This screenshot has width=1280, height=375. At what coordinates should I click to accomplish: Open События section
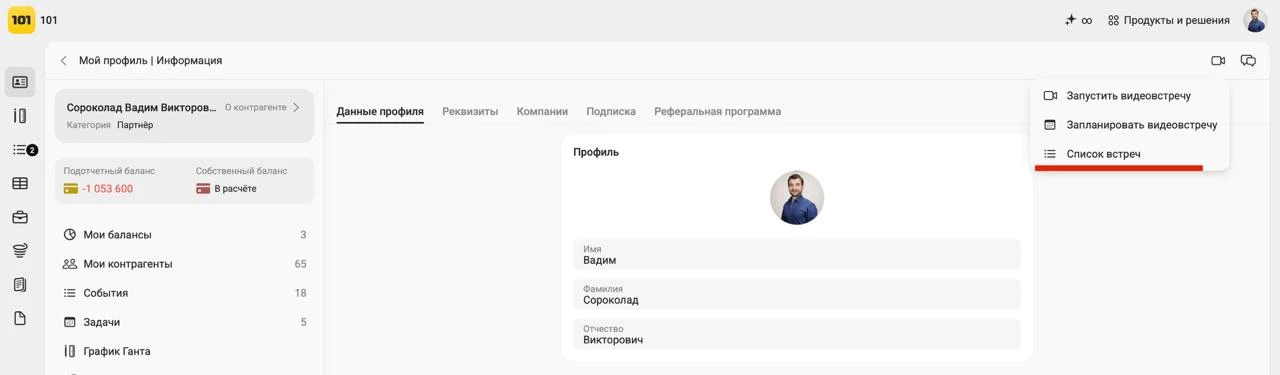[184, 293]
